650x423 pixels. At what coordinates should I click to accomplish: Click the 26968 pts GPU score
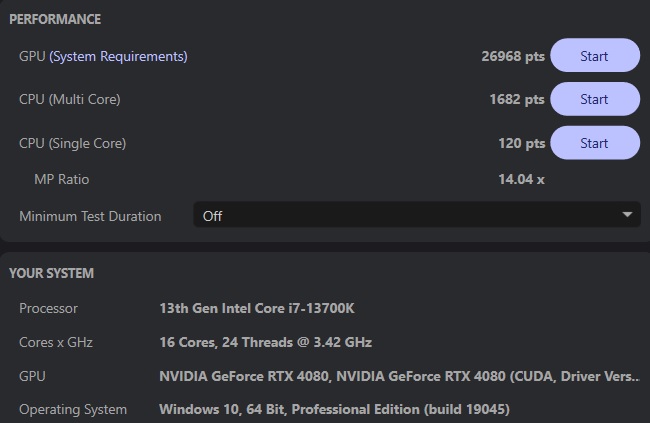(x=512, y=56)
